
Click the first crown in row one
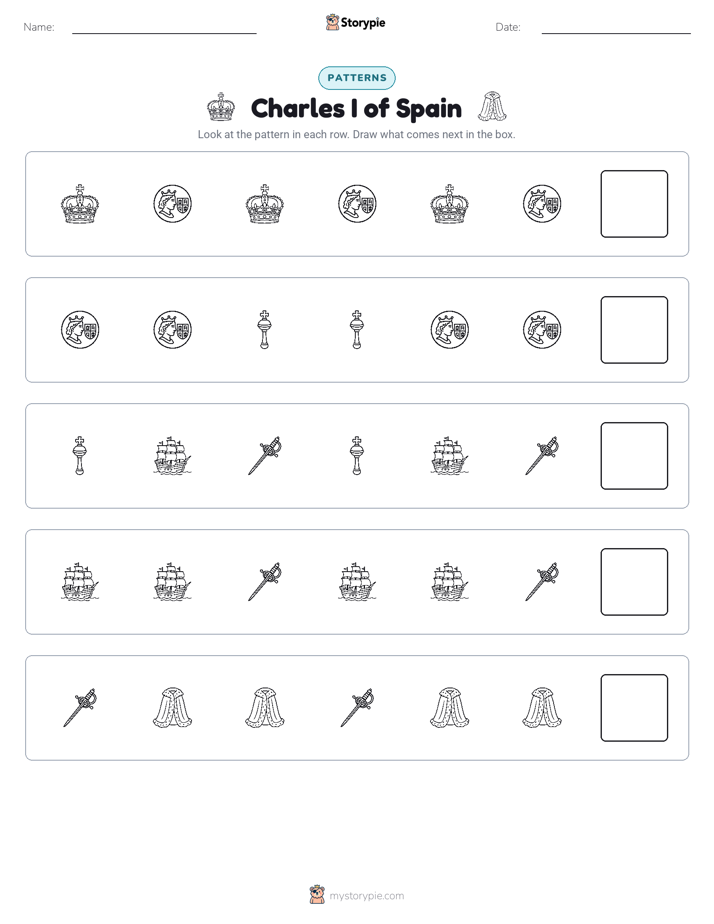pyautogui.click(x=80, y=204)
